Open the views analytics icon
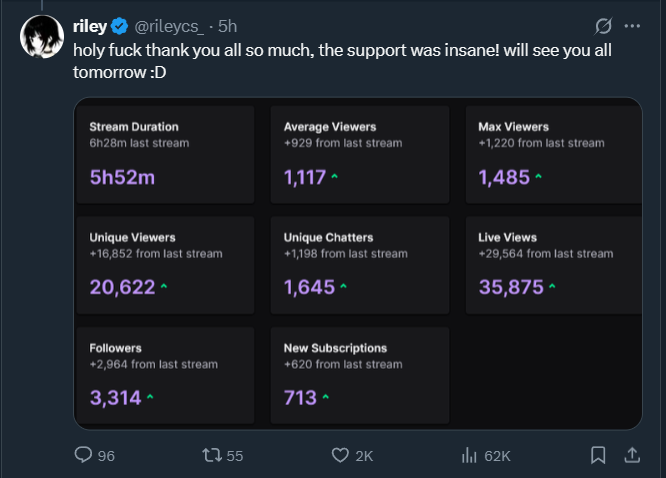Image resolution: width=666 pixels, height=478 pixels. pos(468,455)
